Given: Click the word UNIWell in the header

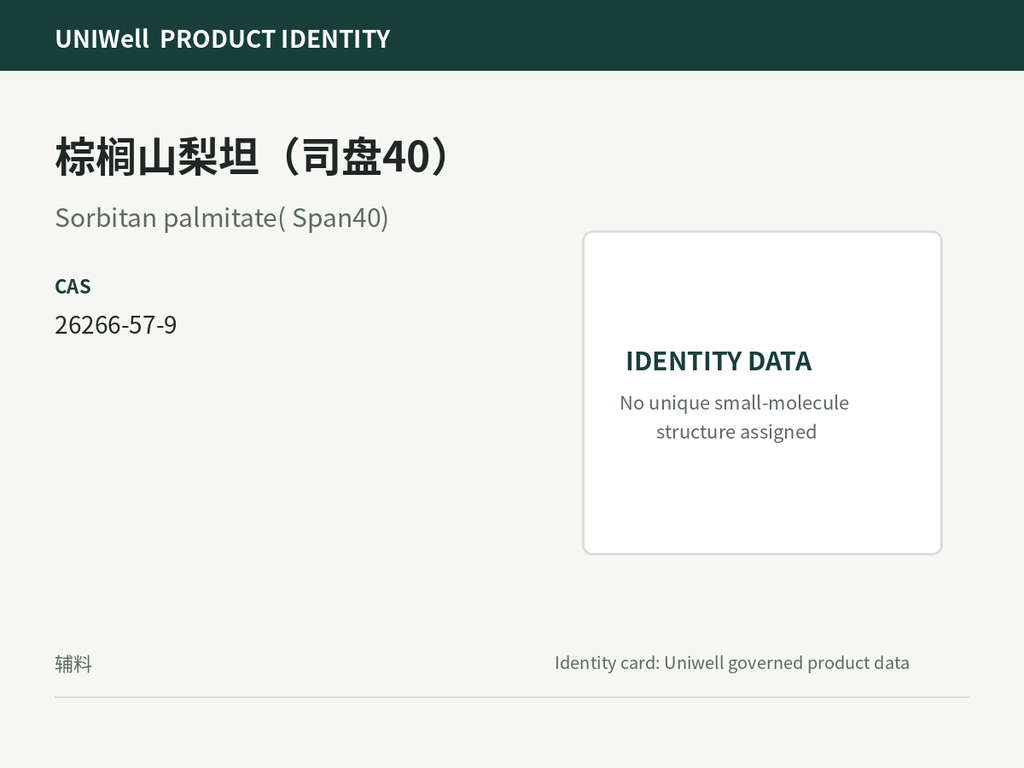Looking at the screenshot, I should (x=103, y=39).
